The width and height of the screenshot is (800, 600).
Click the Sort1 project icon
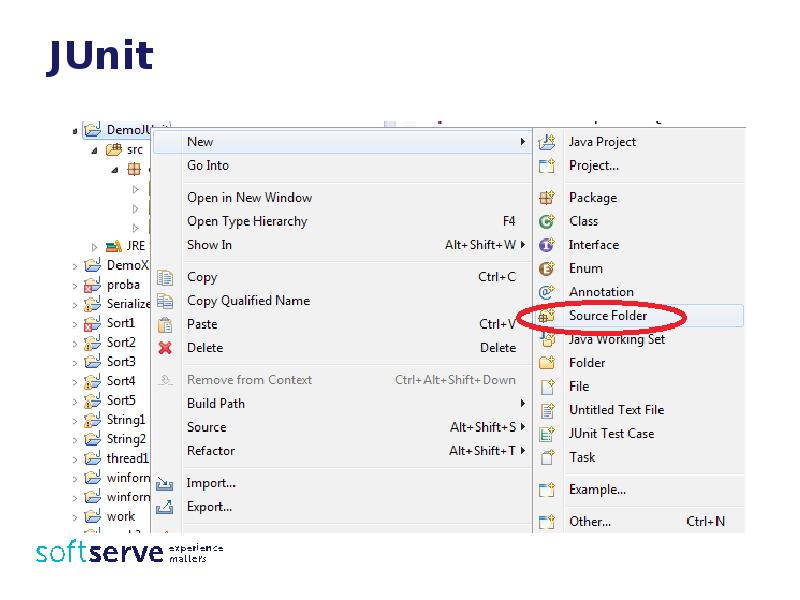(x=92, y=323)
